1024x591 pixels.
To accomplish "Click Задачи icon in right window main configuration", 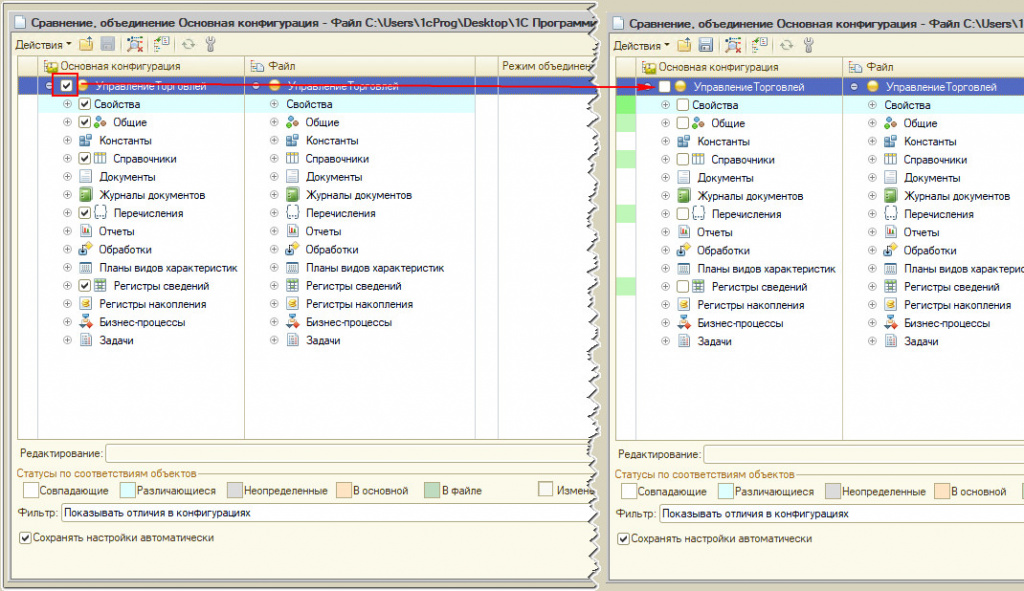I will pos(684,341).
